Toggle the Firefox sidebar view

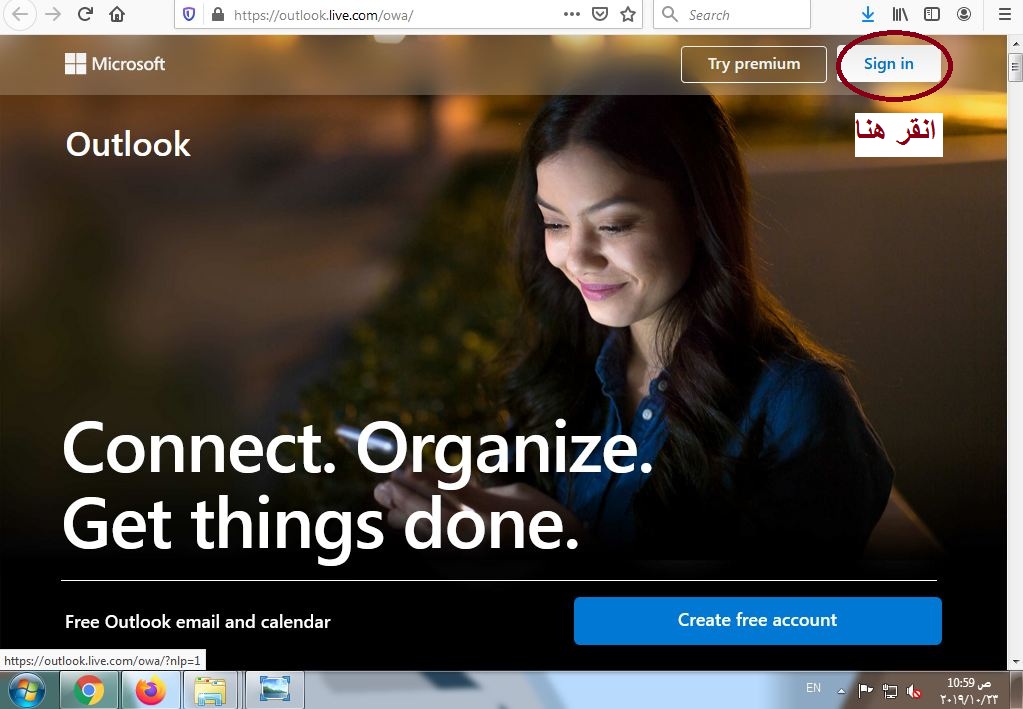point(932,15)
